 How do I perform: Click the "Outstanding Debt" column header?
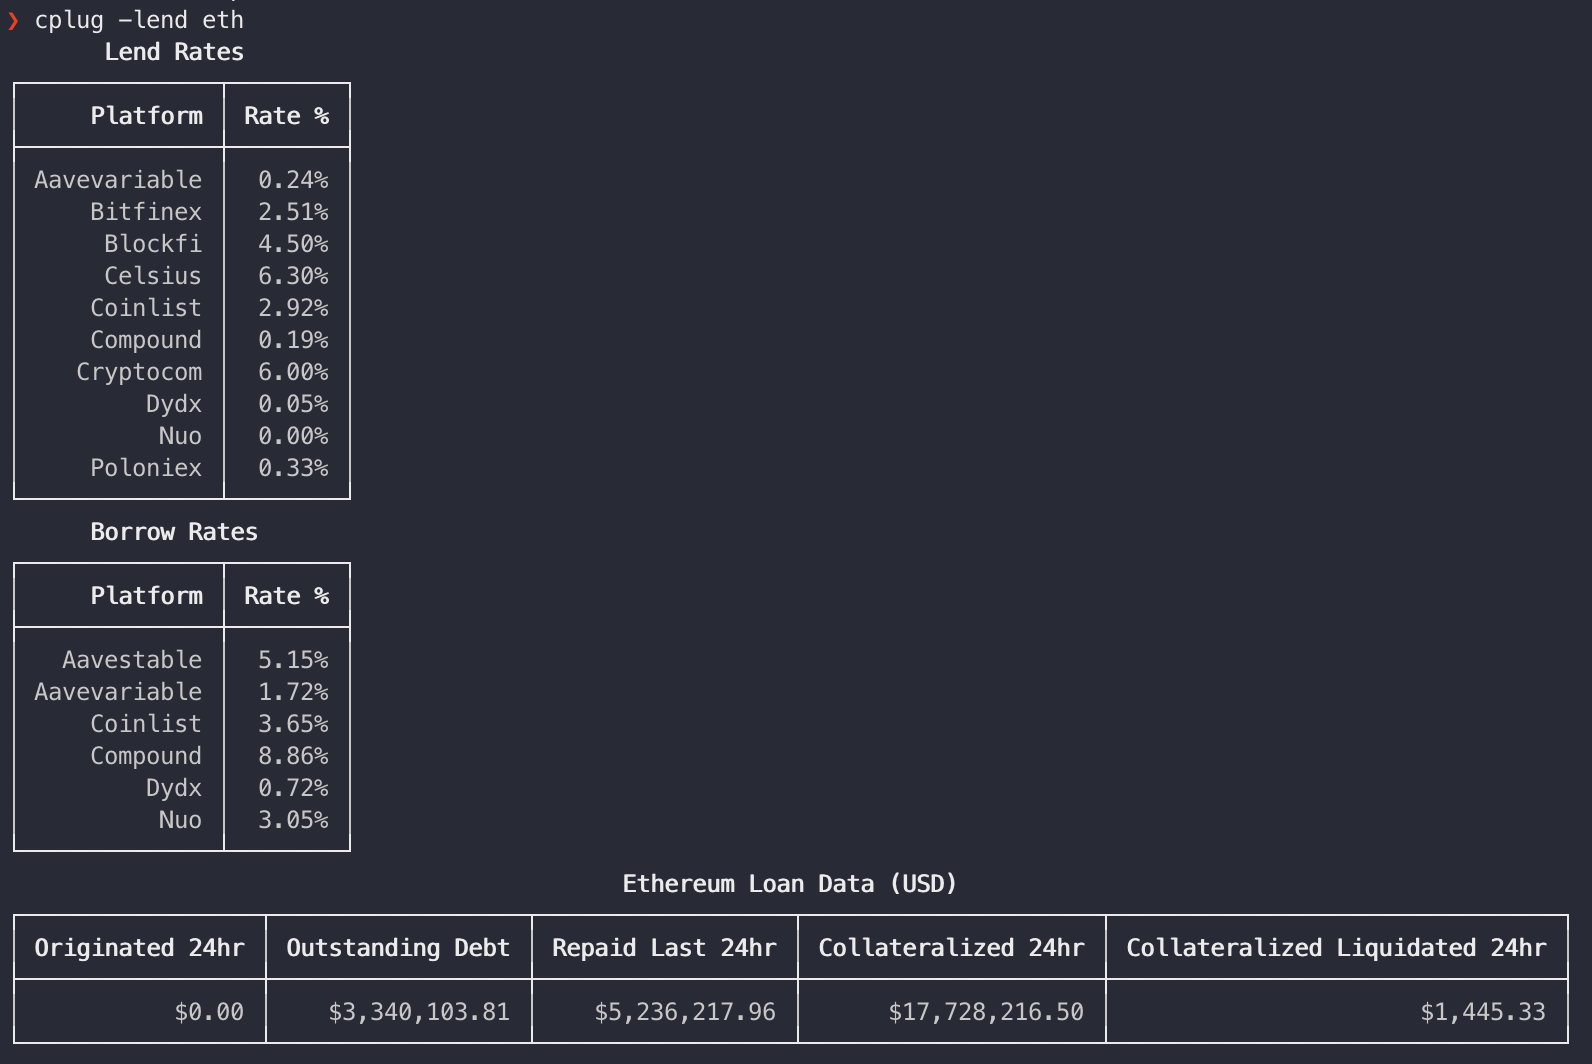click(x=398, y=948)
